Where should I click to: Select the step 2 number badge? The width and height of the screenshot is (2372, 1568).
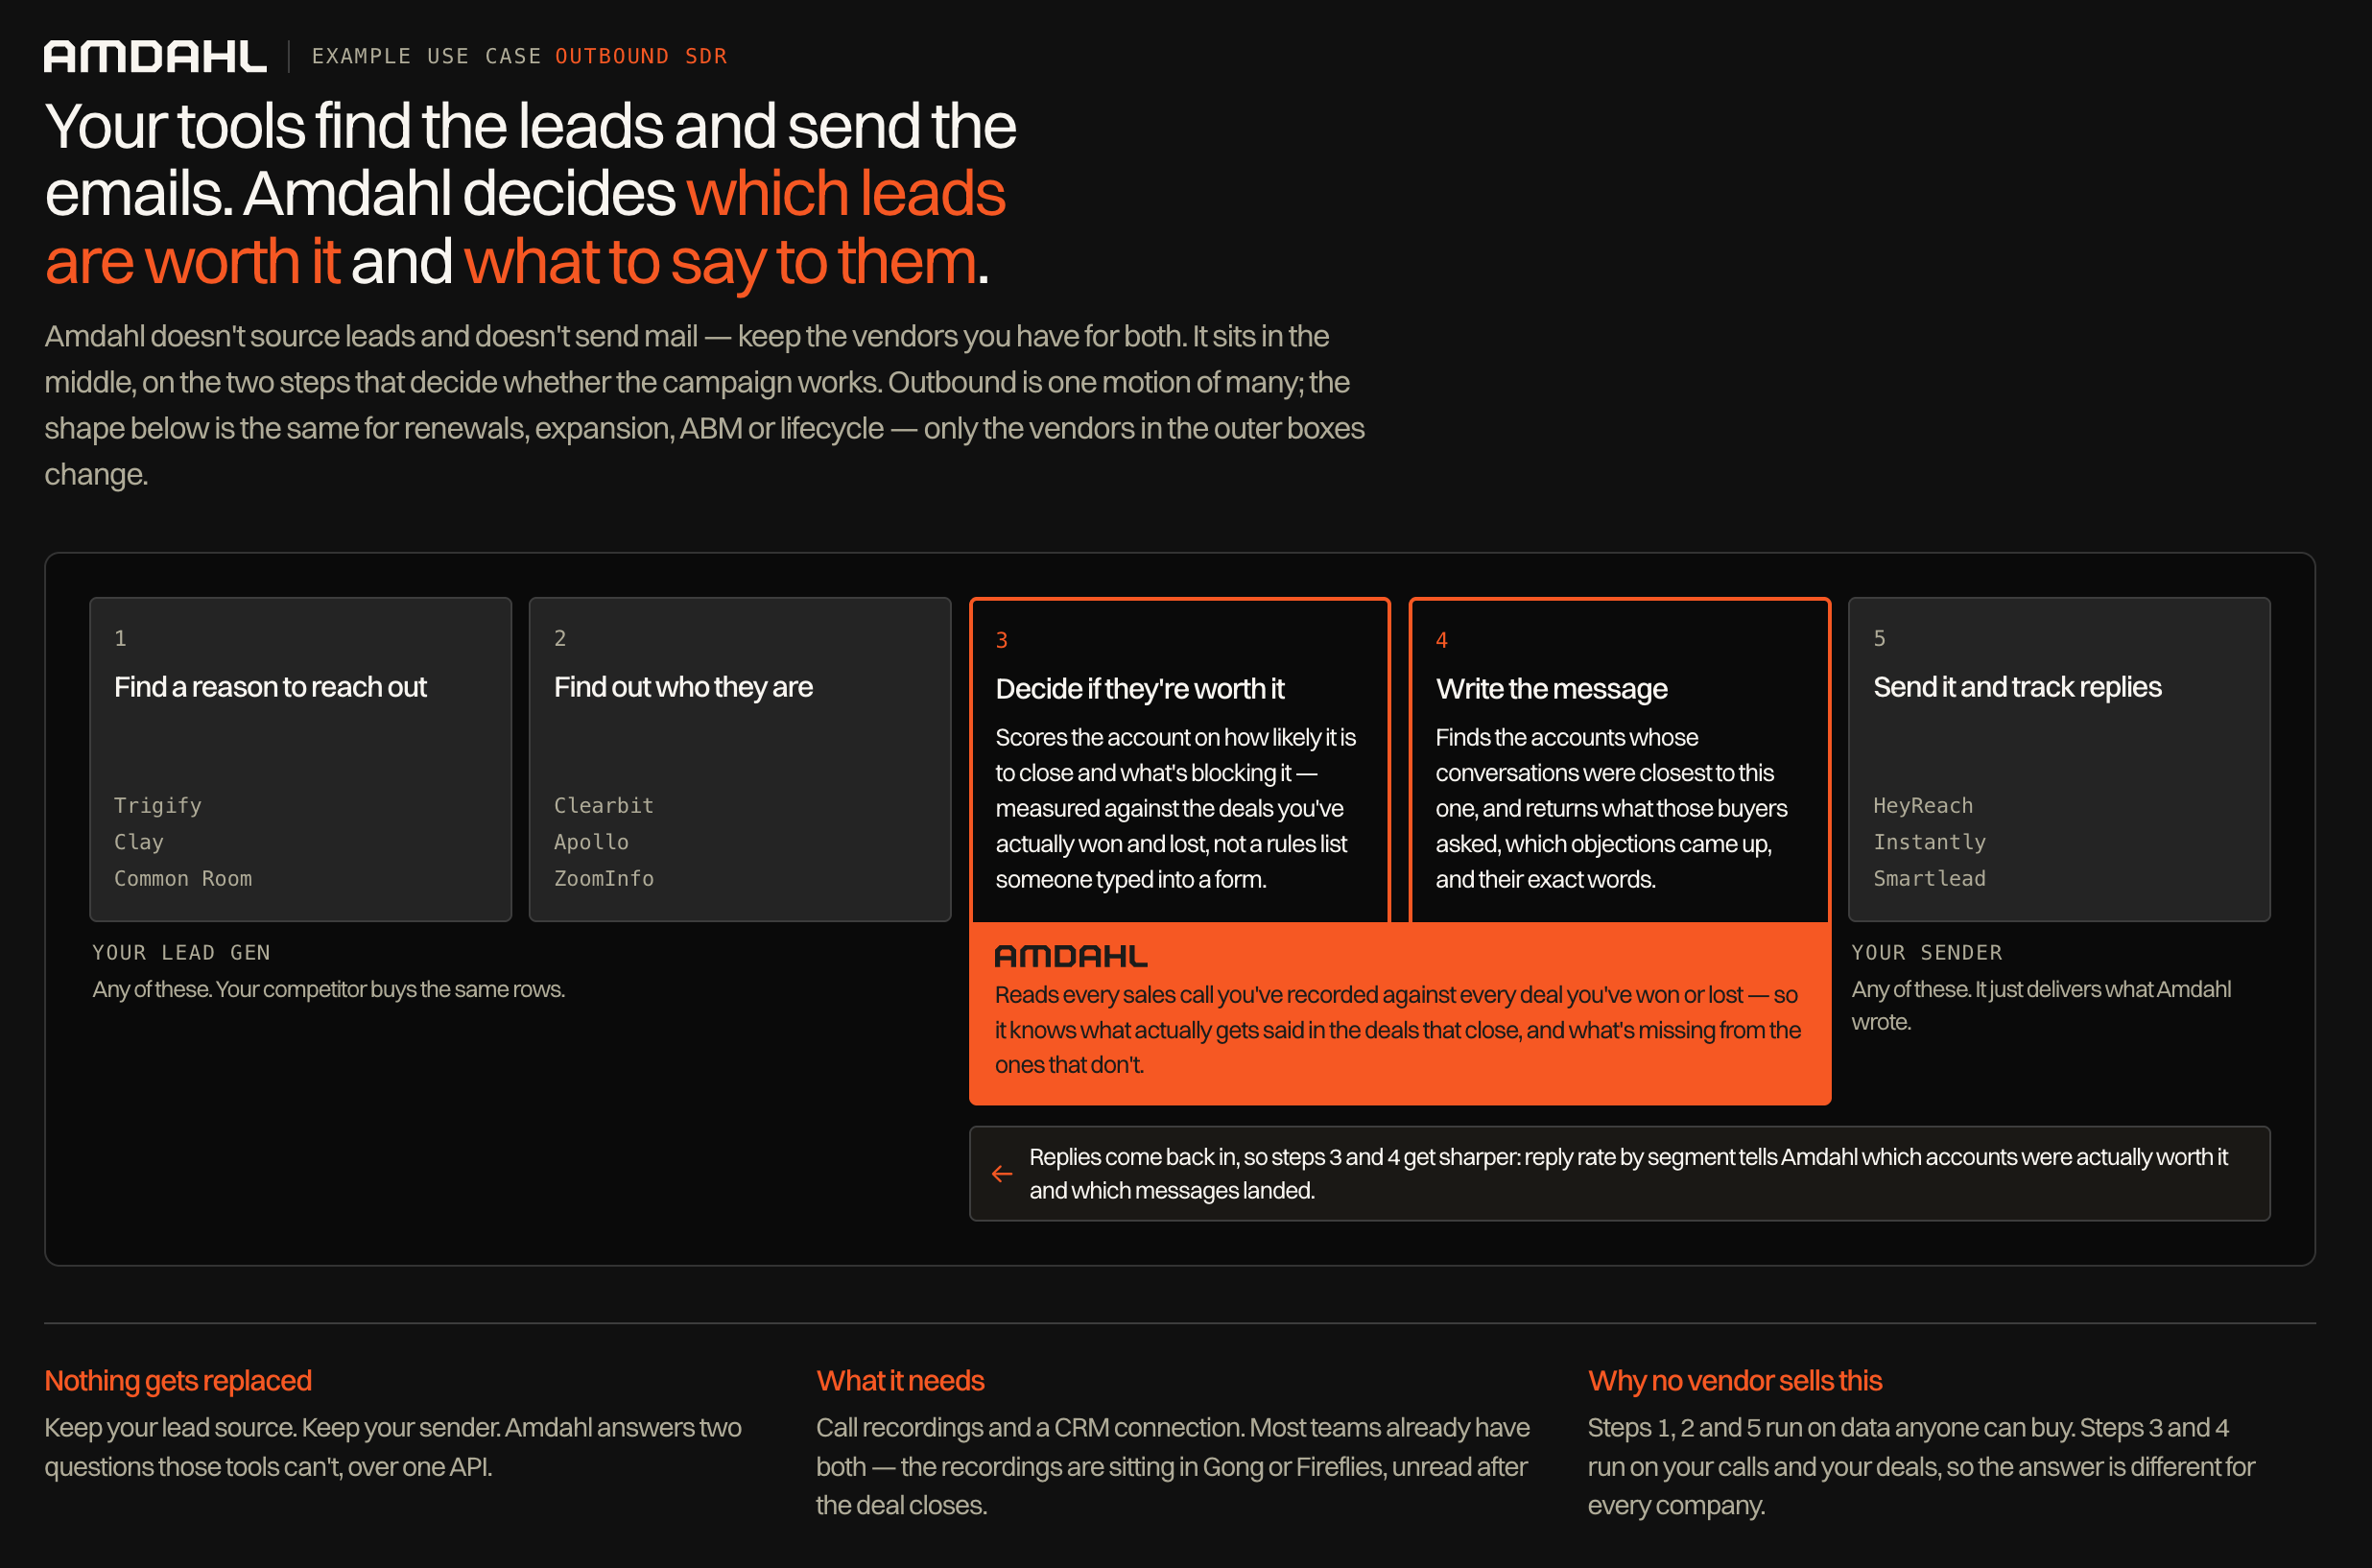click(x=560, y=638)
